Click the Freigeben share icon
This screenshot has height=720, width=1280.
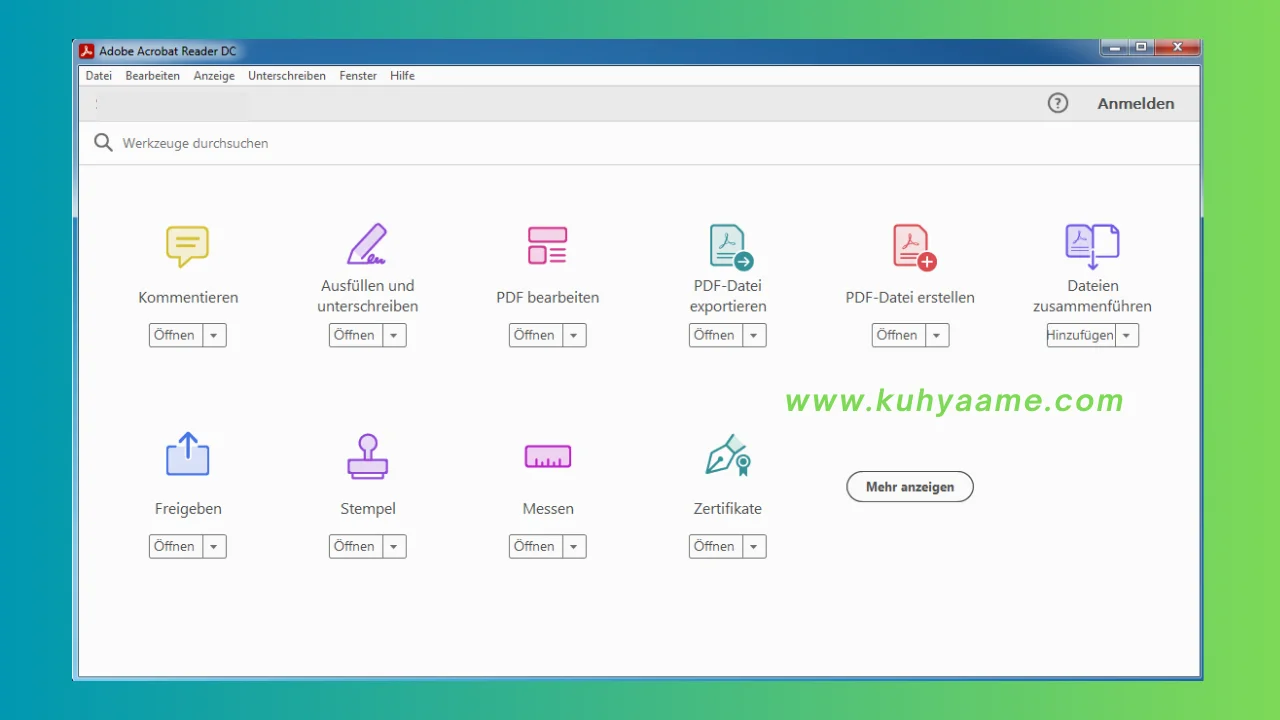(187, 454)
